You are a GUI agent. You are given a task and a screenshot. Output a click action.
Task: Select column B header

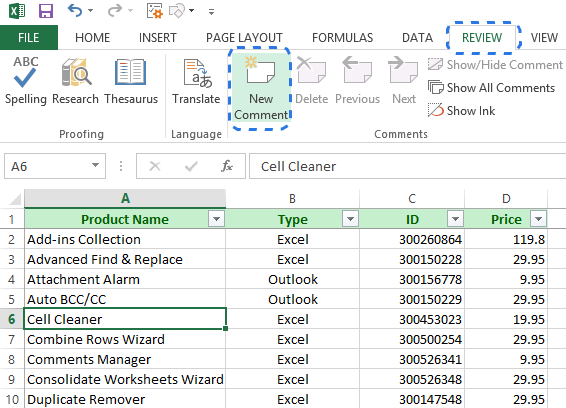[x=292, y=199]
